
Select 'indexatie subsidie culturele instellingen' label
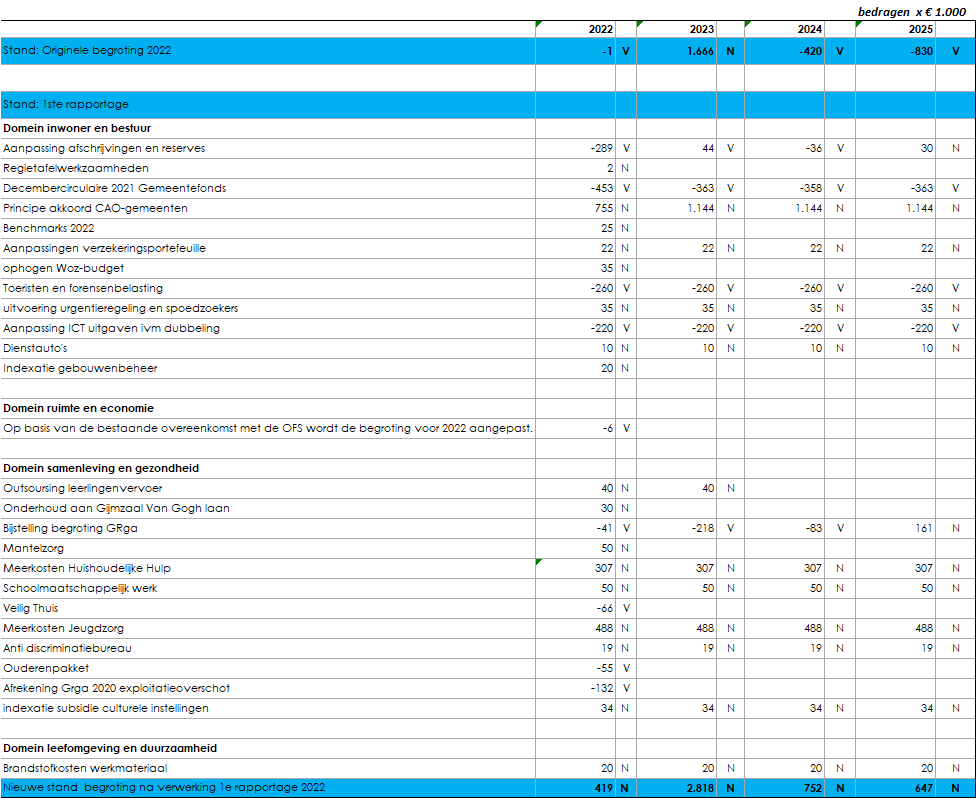[106, 708]
